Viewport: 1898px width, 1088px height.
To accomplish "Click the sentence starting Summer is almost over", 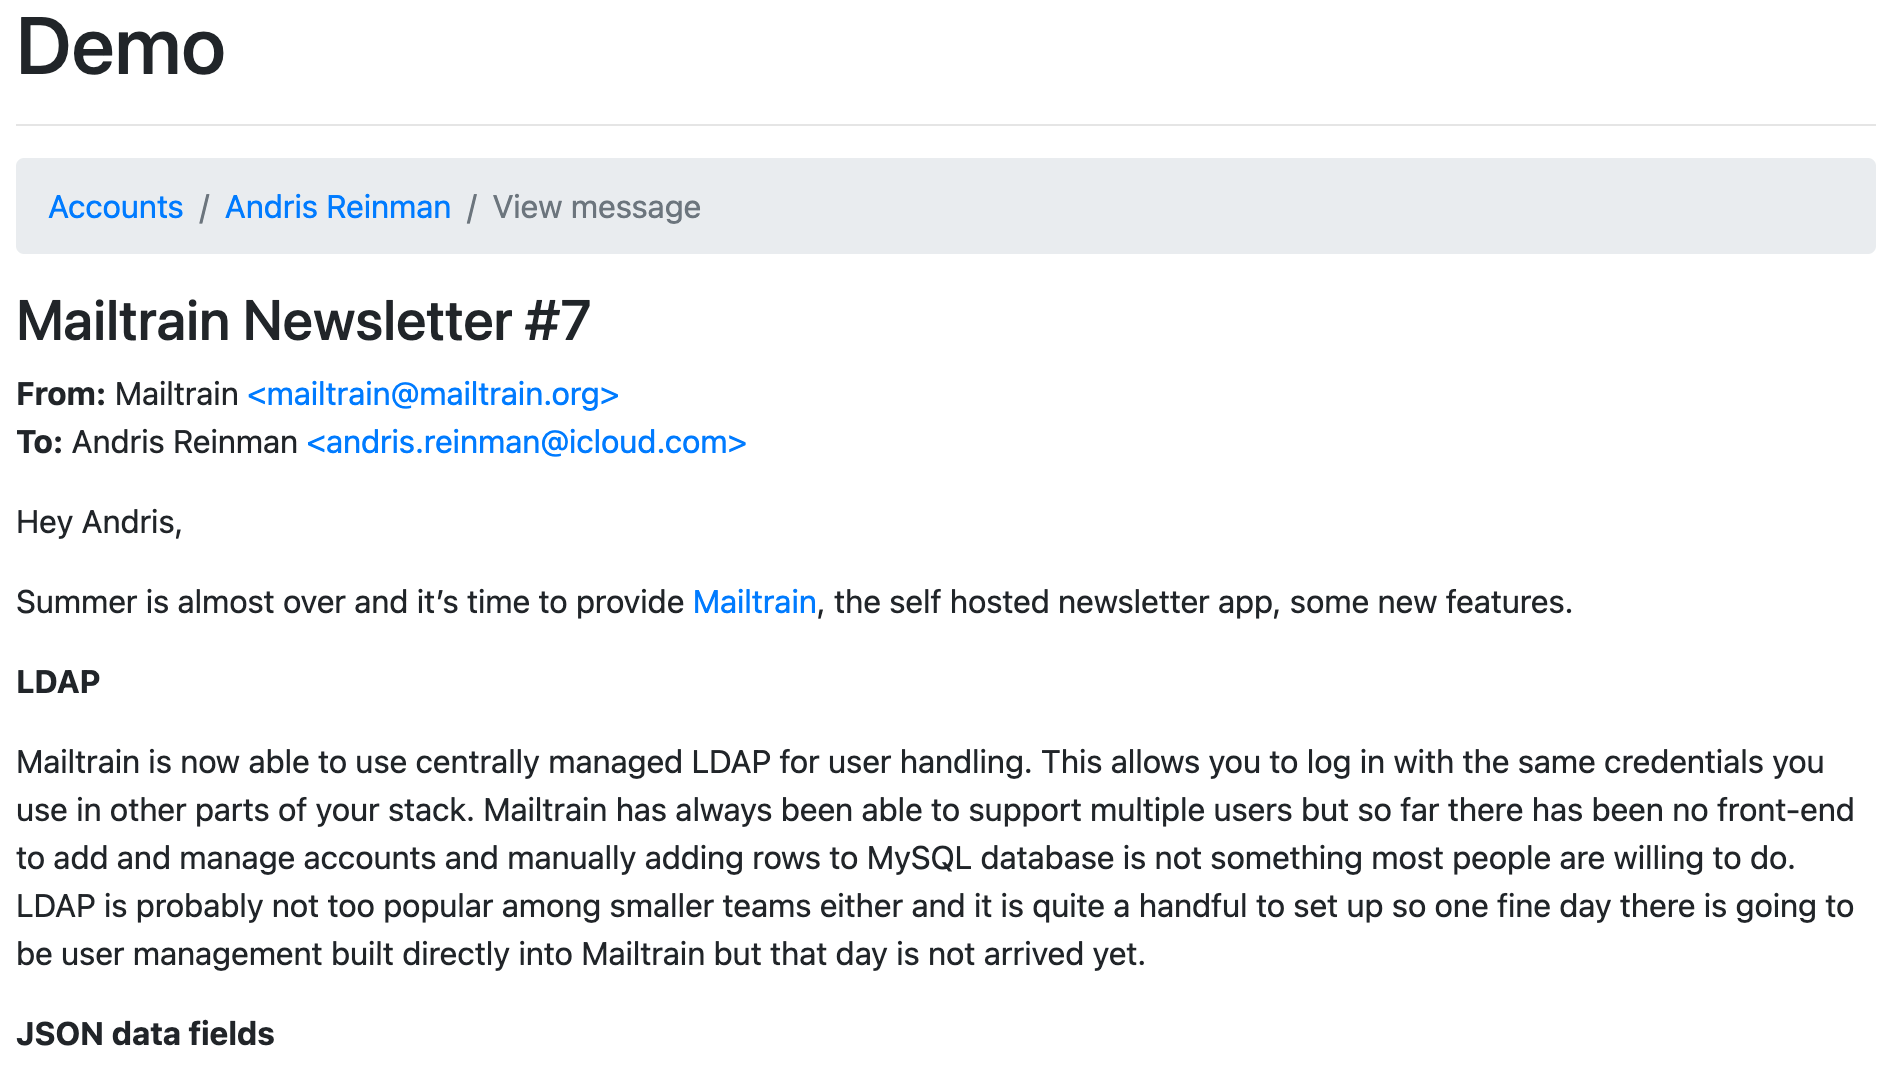I will [x=350, y=602].
